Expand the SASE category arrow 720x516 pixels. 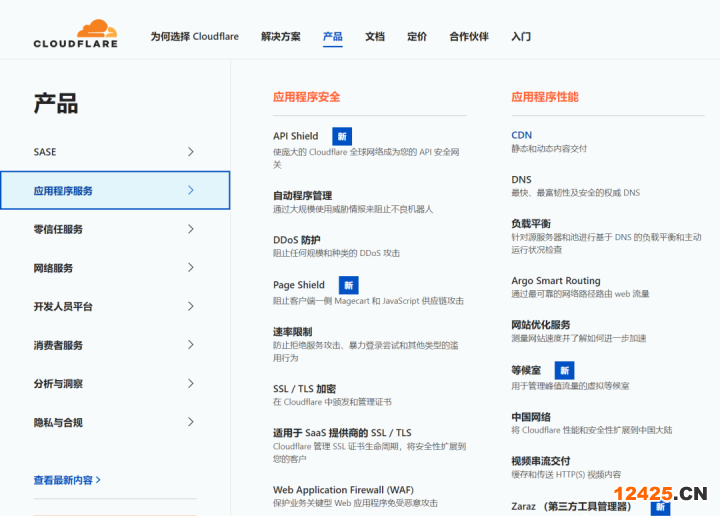pos(190,152)
